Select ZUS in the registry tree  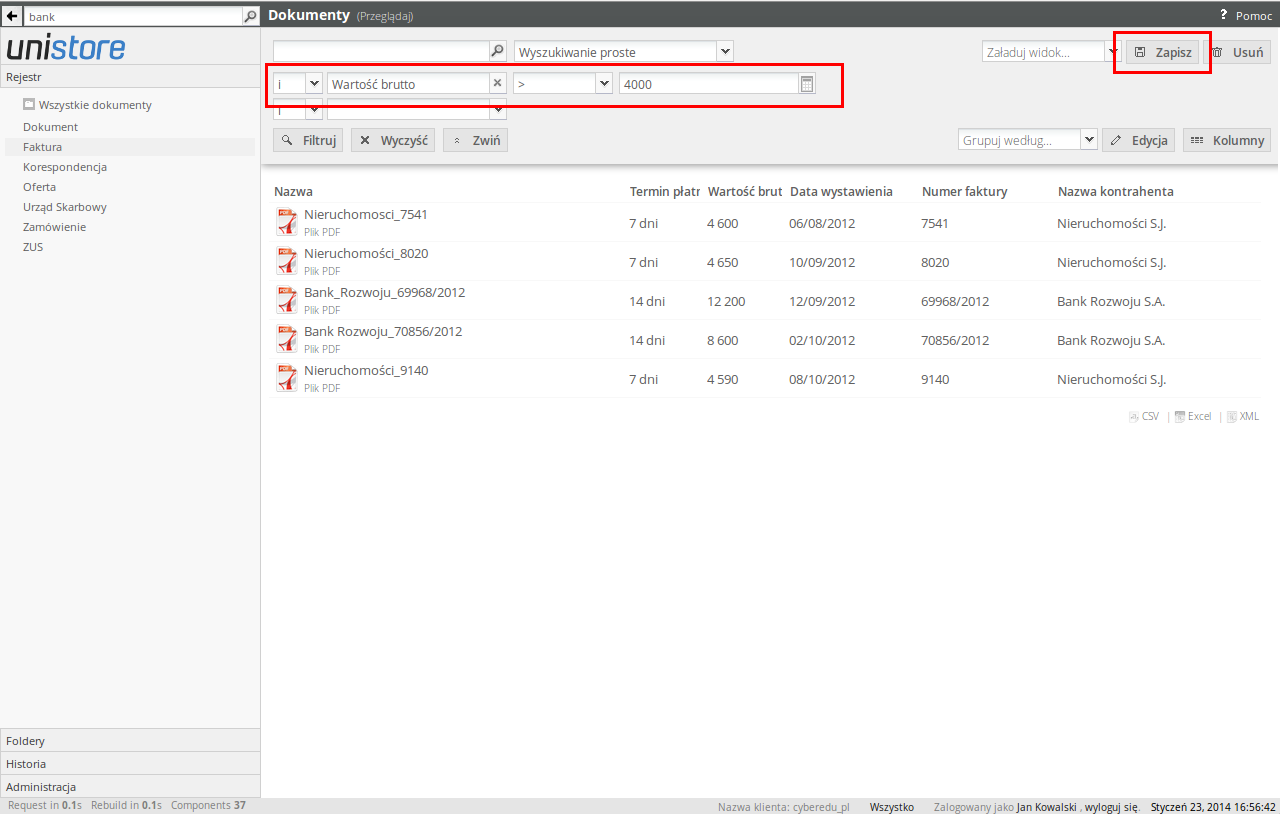tap(33, 247)
